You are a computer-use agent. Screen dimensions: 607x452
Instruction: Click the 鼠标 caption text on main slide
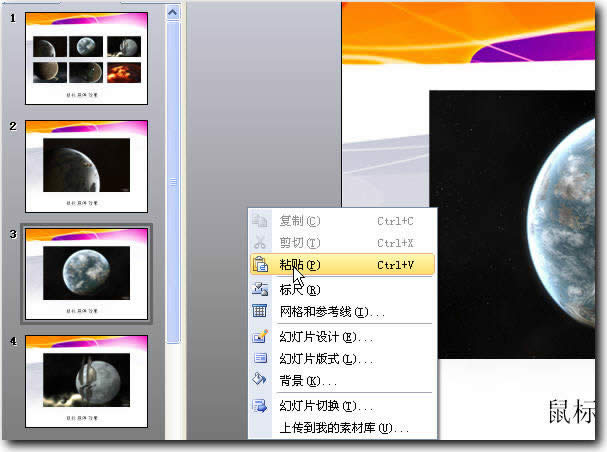coord(576,411)
